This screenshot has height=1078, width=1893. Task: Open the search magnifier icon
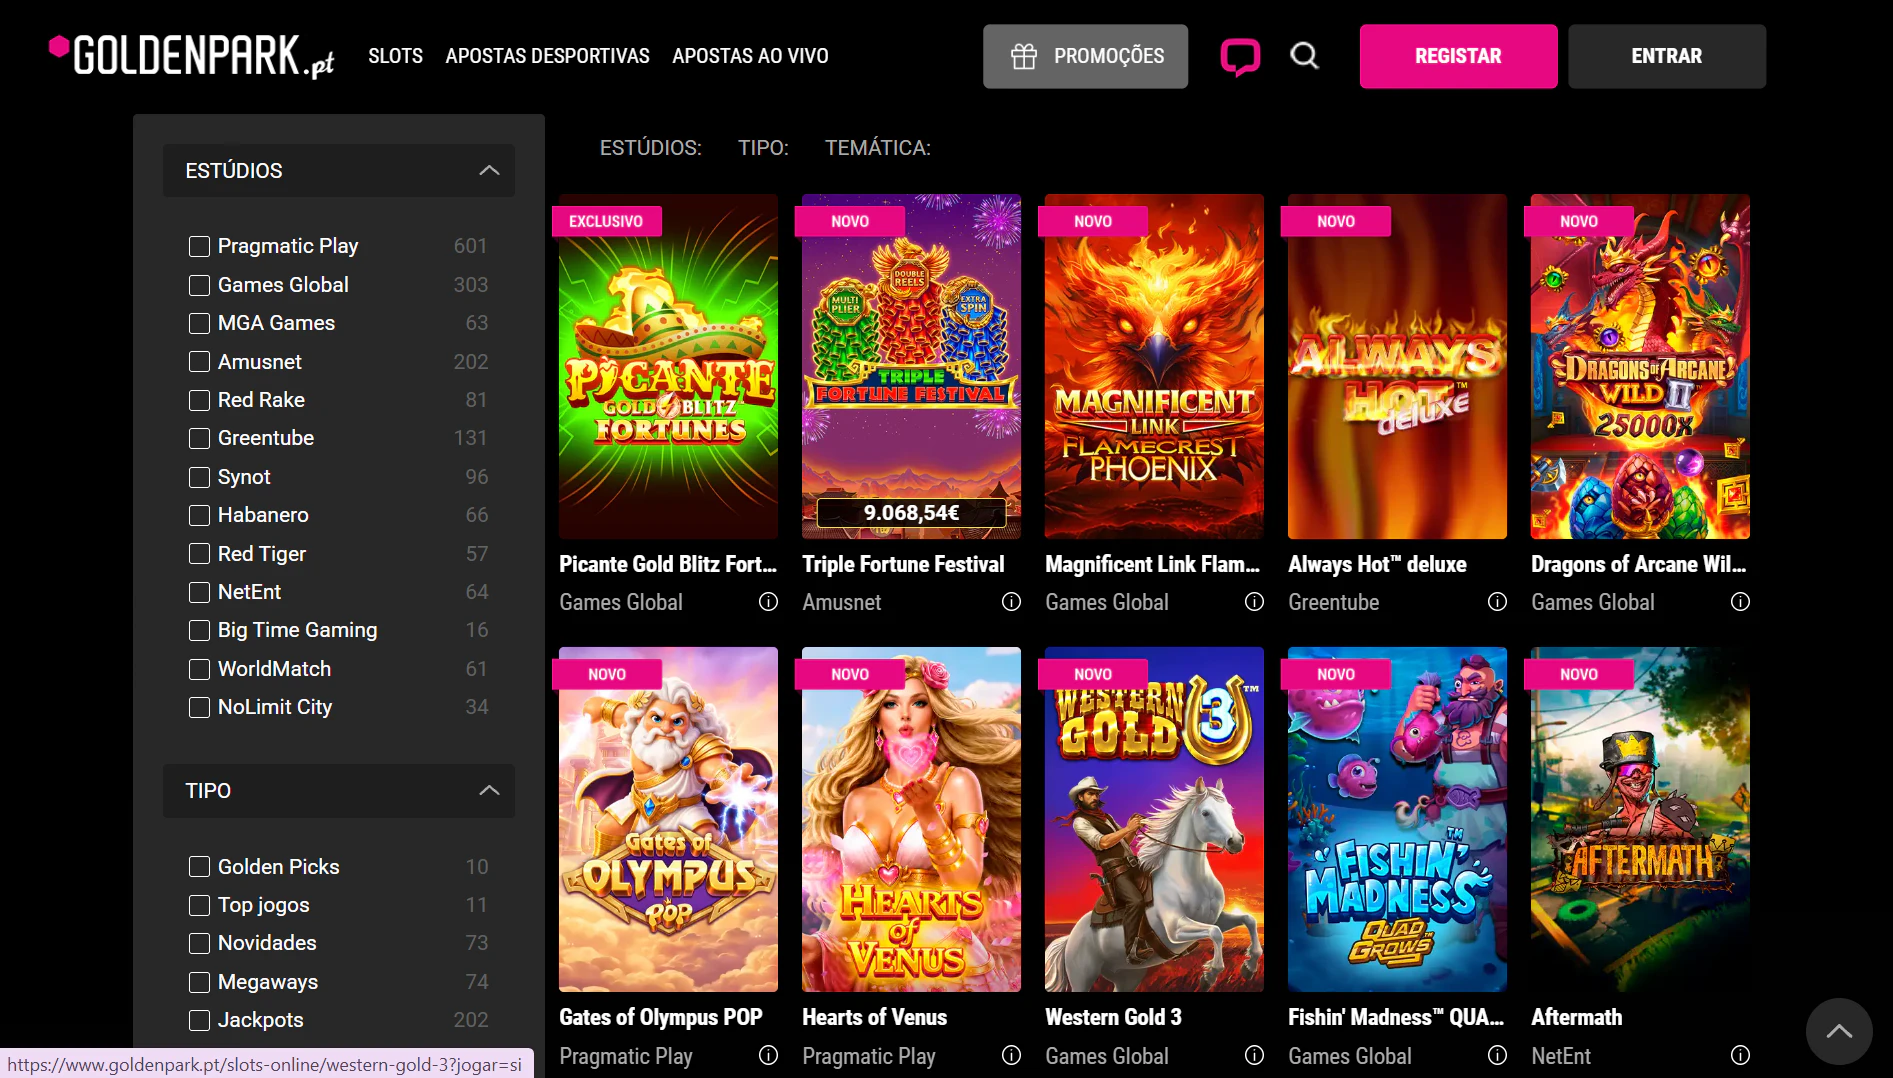tap(1304, 56)
